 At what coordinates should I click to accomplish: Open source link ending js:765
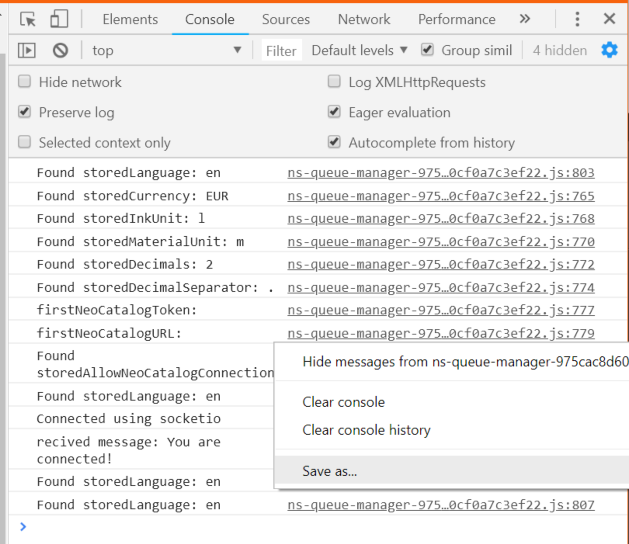[441, 196]
